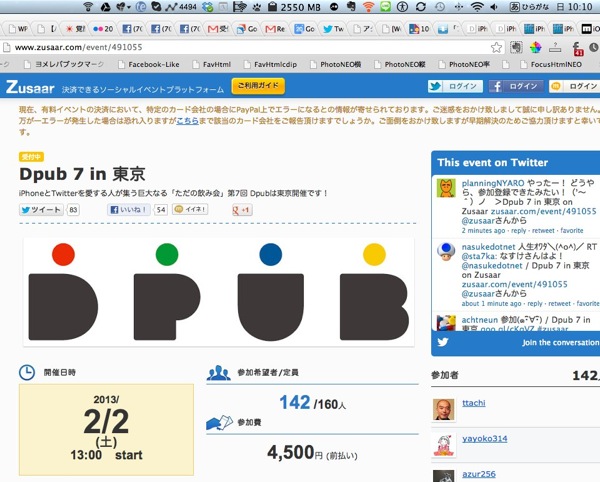The width and height of the screenshot is (600, 482).
Task: Switch to the WP browser tab
Action: [18, 29]
